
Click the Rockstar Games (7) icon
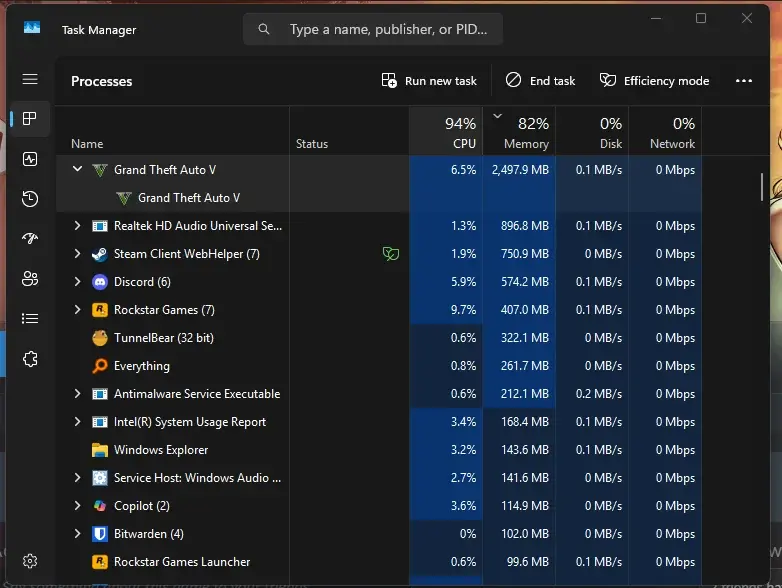100,310
